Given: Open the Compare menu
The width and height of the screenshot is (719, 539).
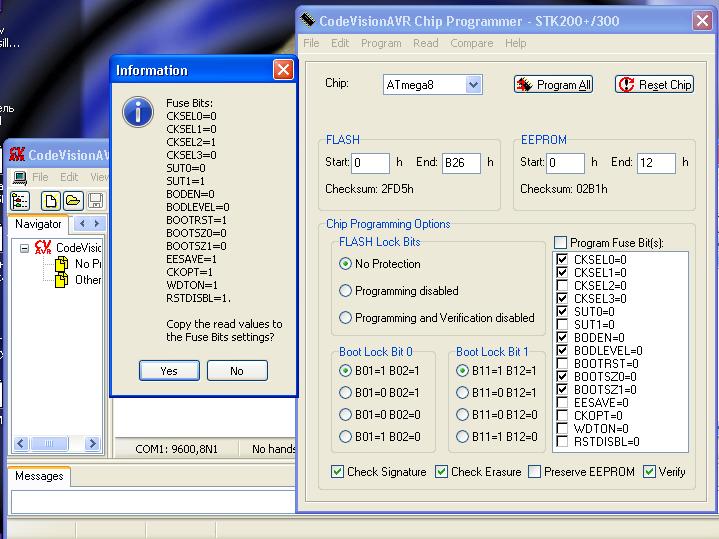Looking at the screenshot, I should (471, 43).
